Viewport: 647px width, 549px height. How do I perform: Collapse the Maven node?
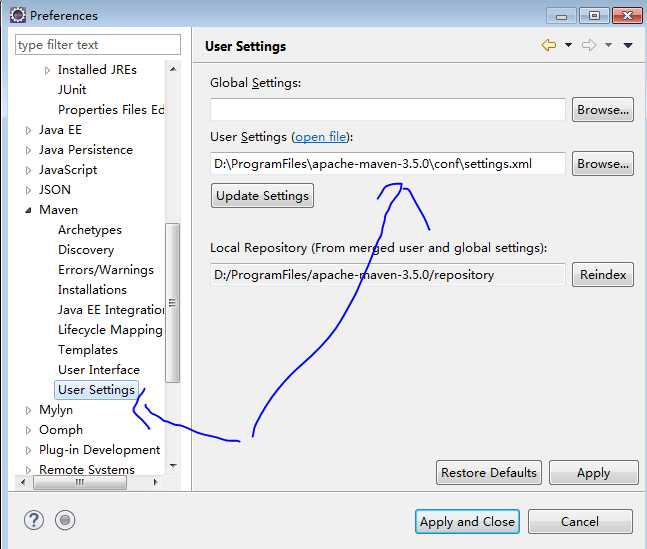tap(28, 210)
